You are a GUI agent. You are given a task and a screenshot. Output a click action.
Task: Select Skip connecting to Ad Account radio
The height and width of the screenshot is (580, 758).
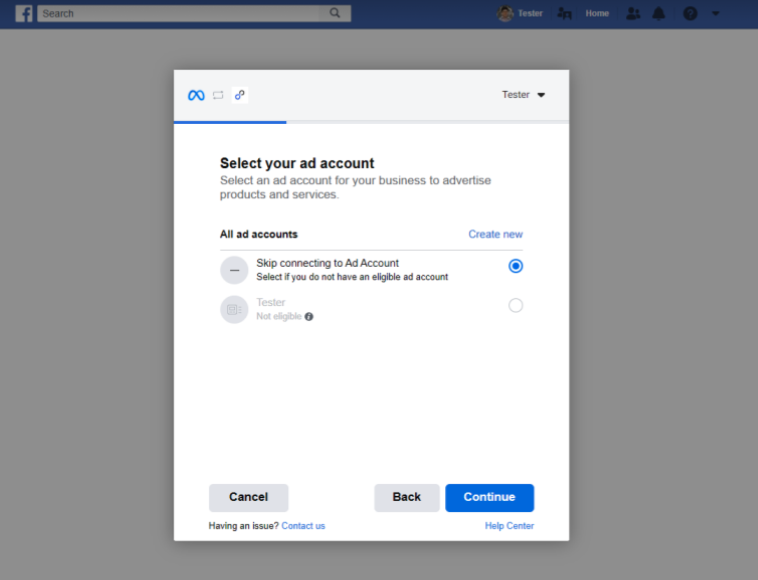515,266
